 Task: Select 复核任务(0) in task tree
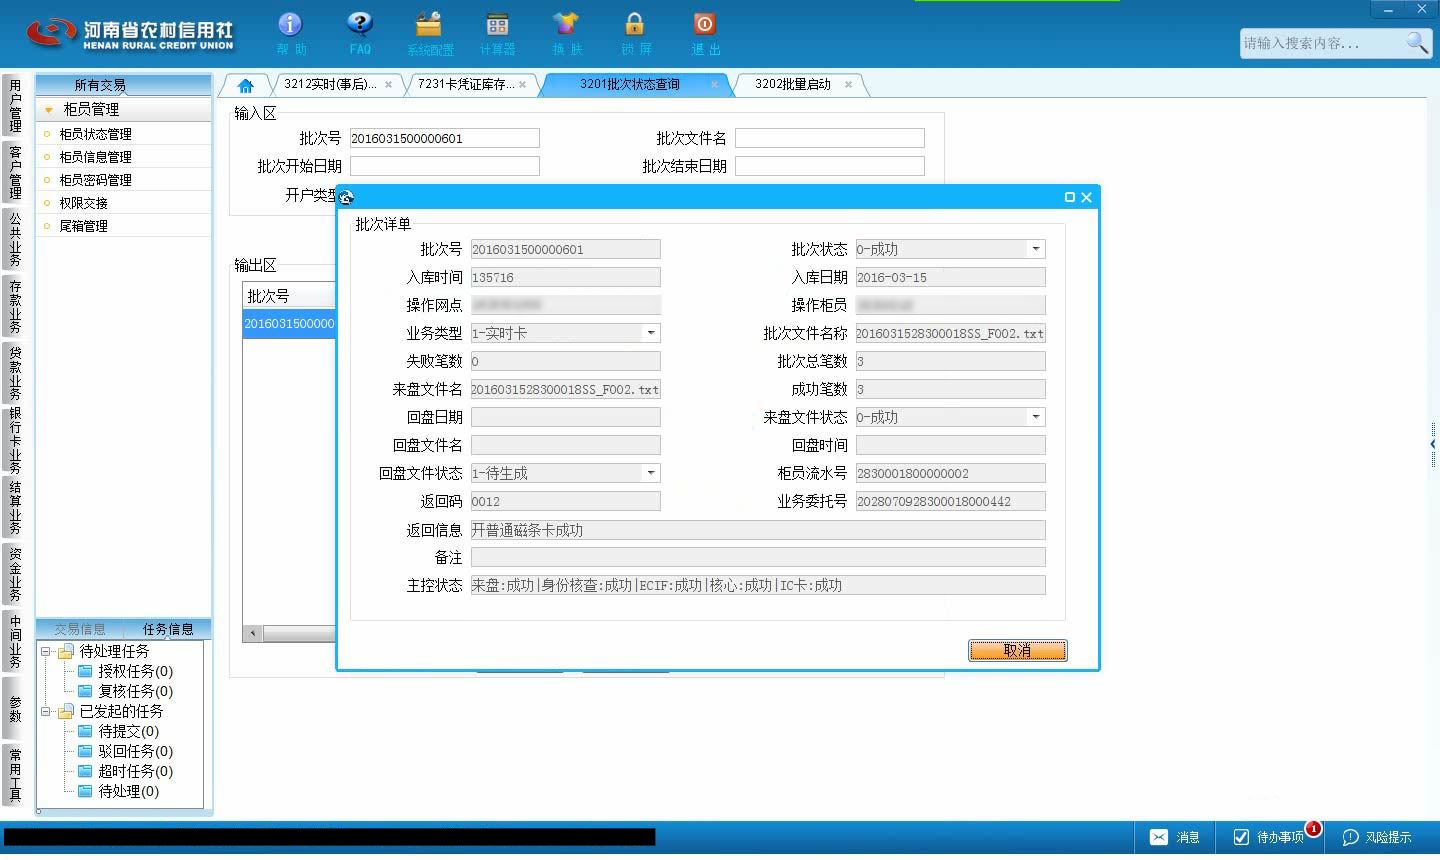coord(135,691)
